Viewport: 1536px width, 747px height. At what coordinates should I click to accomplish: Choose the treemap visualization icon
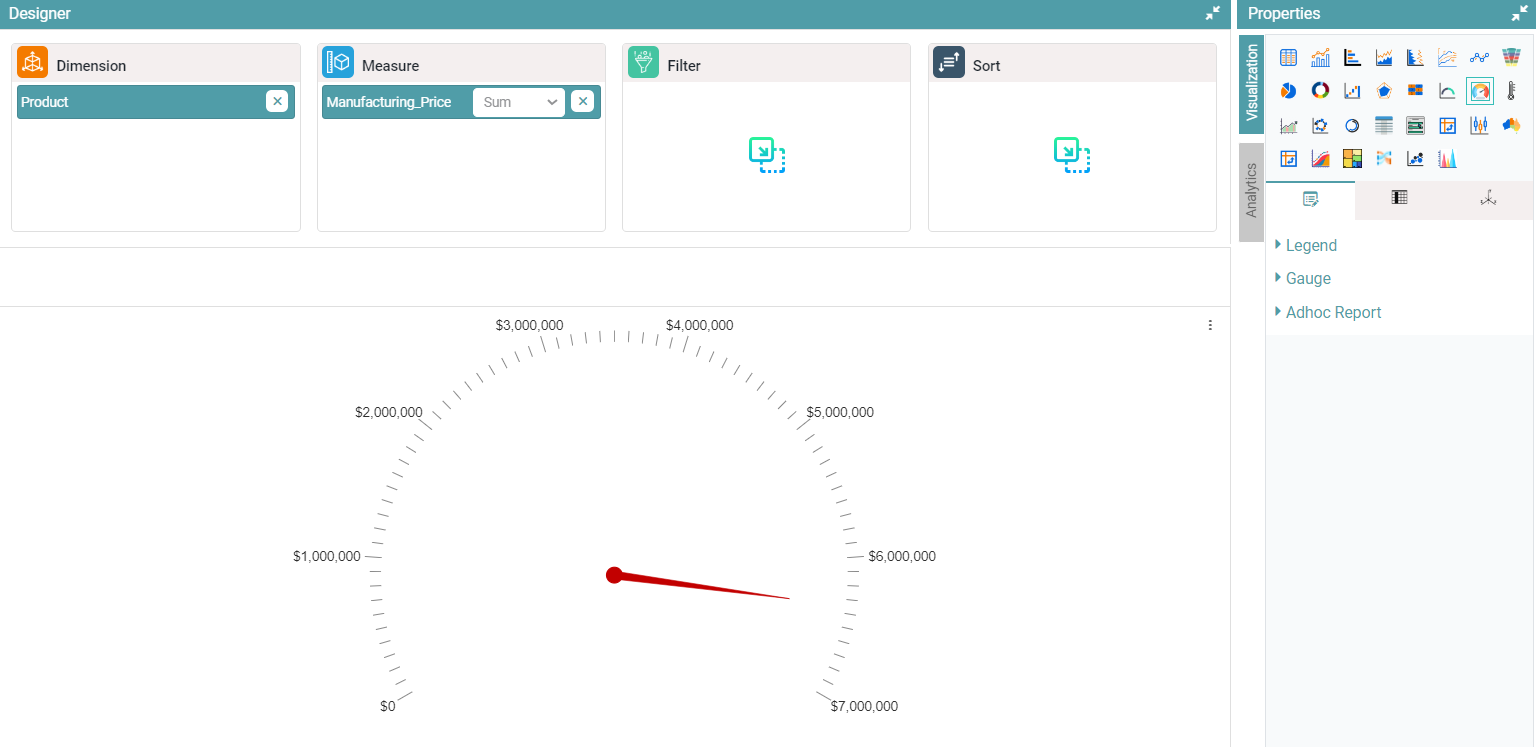click(1352, 158)
